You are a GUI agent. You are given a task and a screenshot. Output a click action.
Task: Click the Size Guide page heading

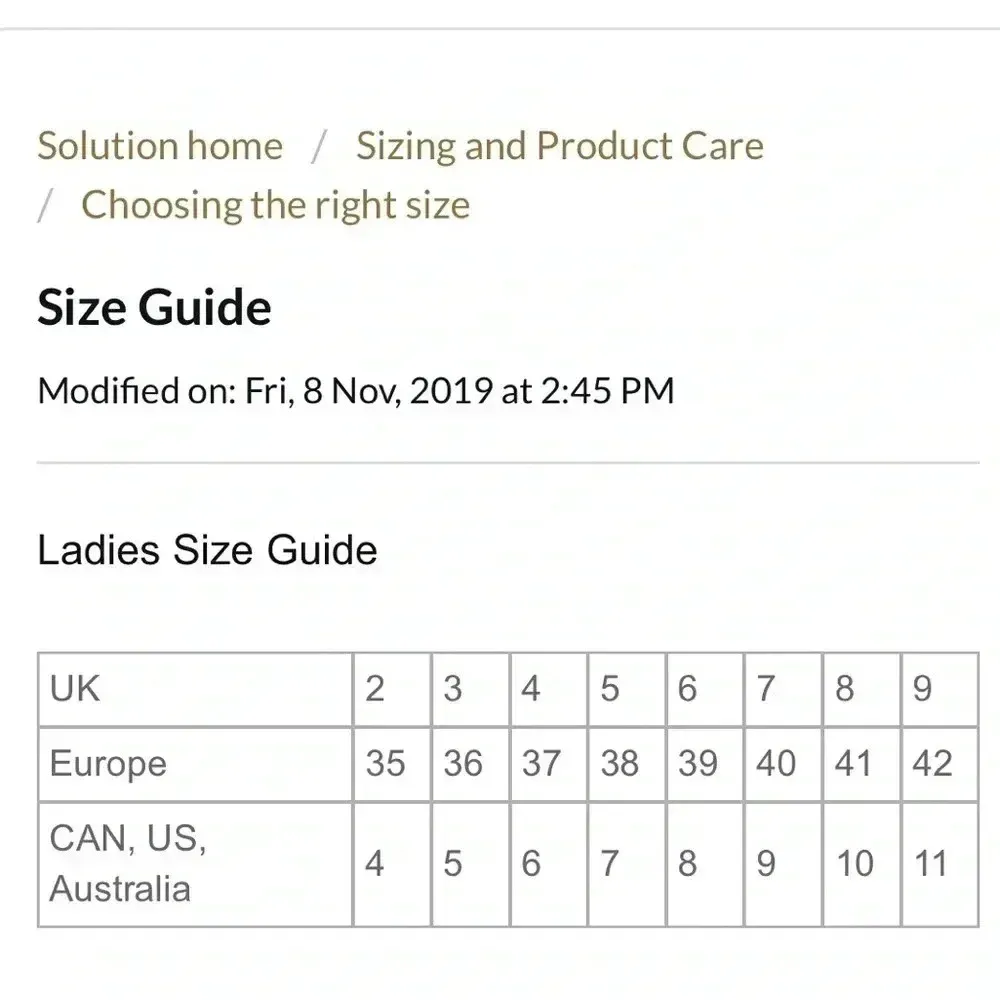click(154, 307)
